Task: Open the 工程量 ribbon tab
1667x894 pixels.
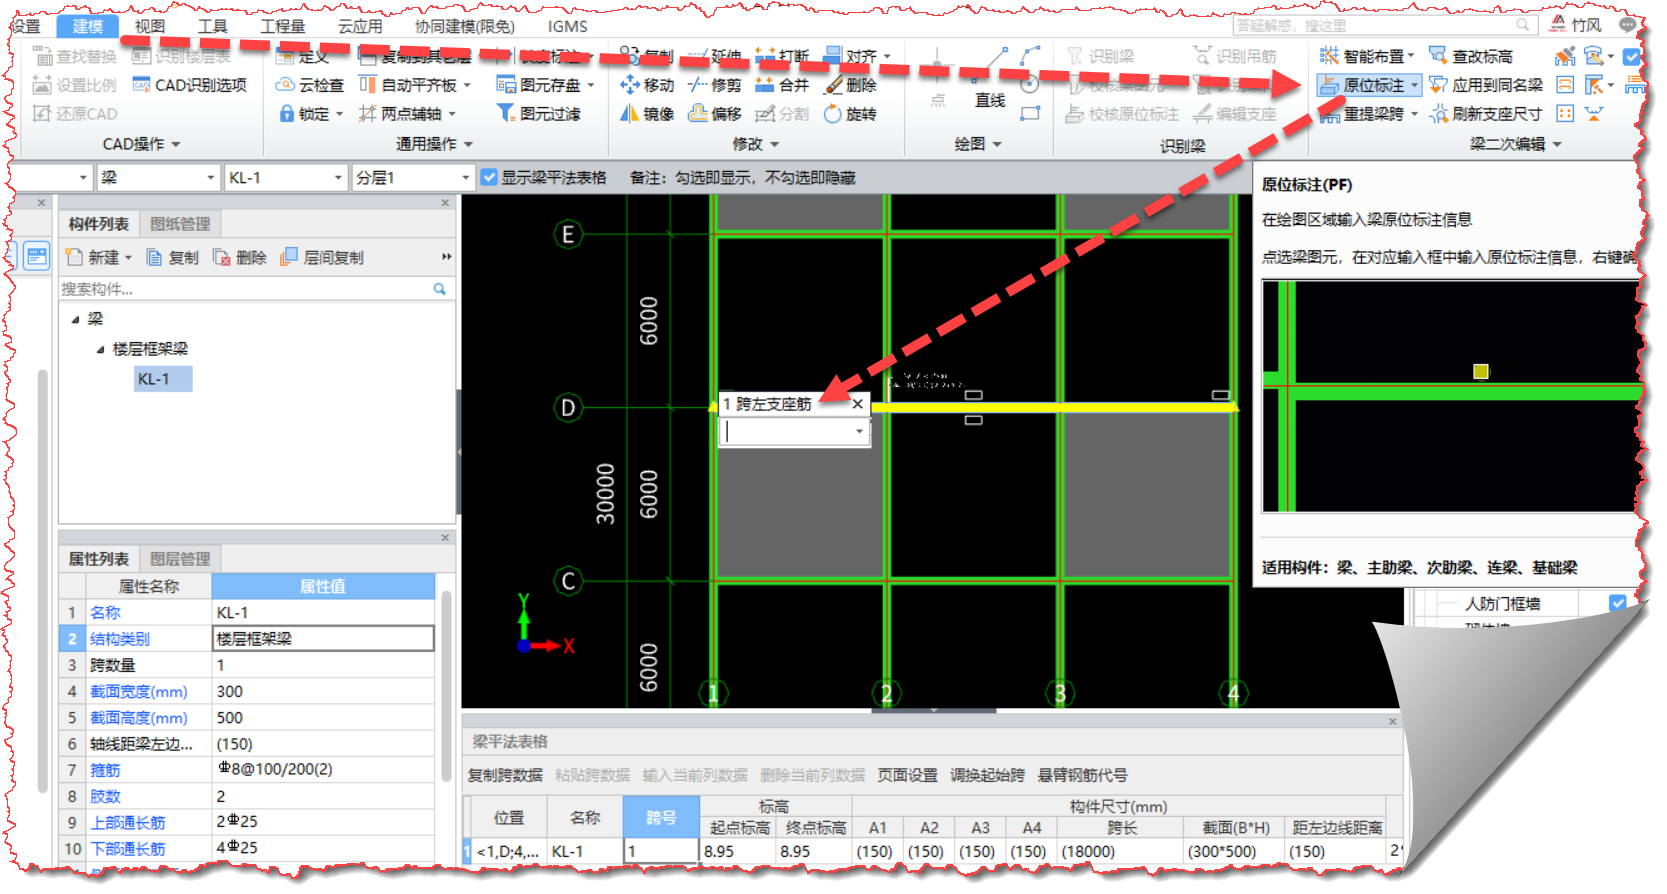Action: [x=282, y=26]
